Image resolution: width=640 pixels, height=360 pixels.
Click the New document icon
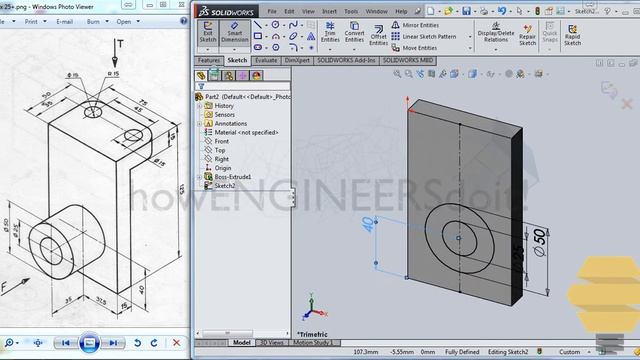pos(431,11)
